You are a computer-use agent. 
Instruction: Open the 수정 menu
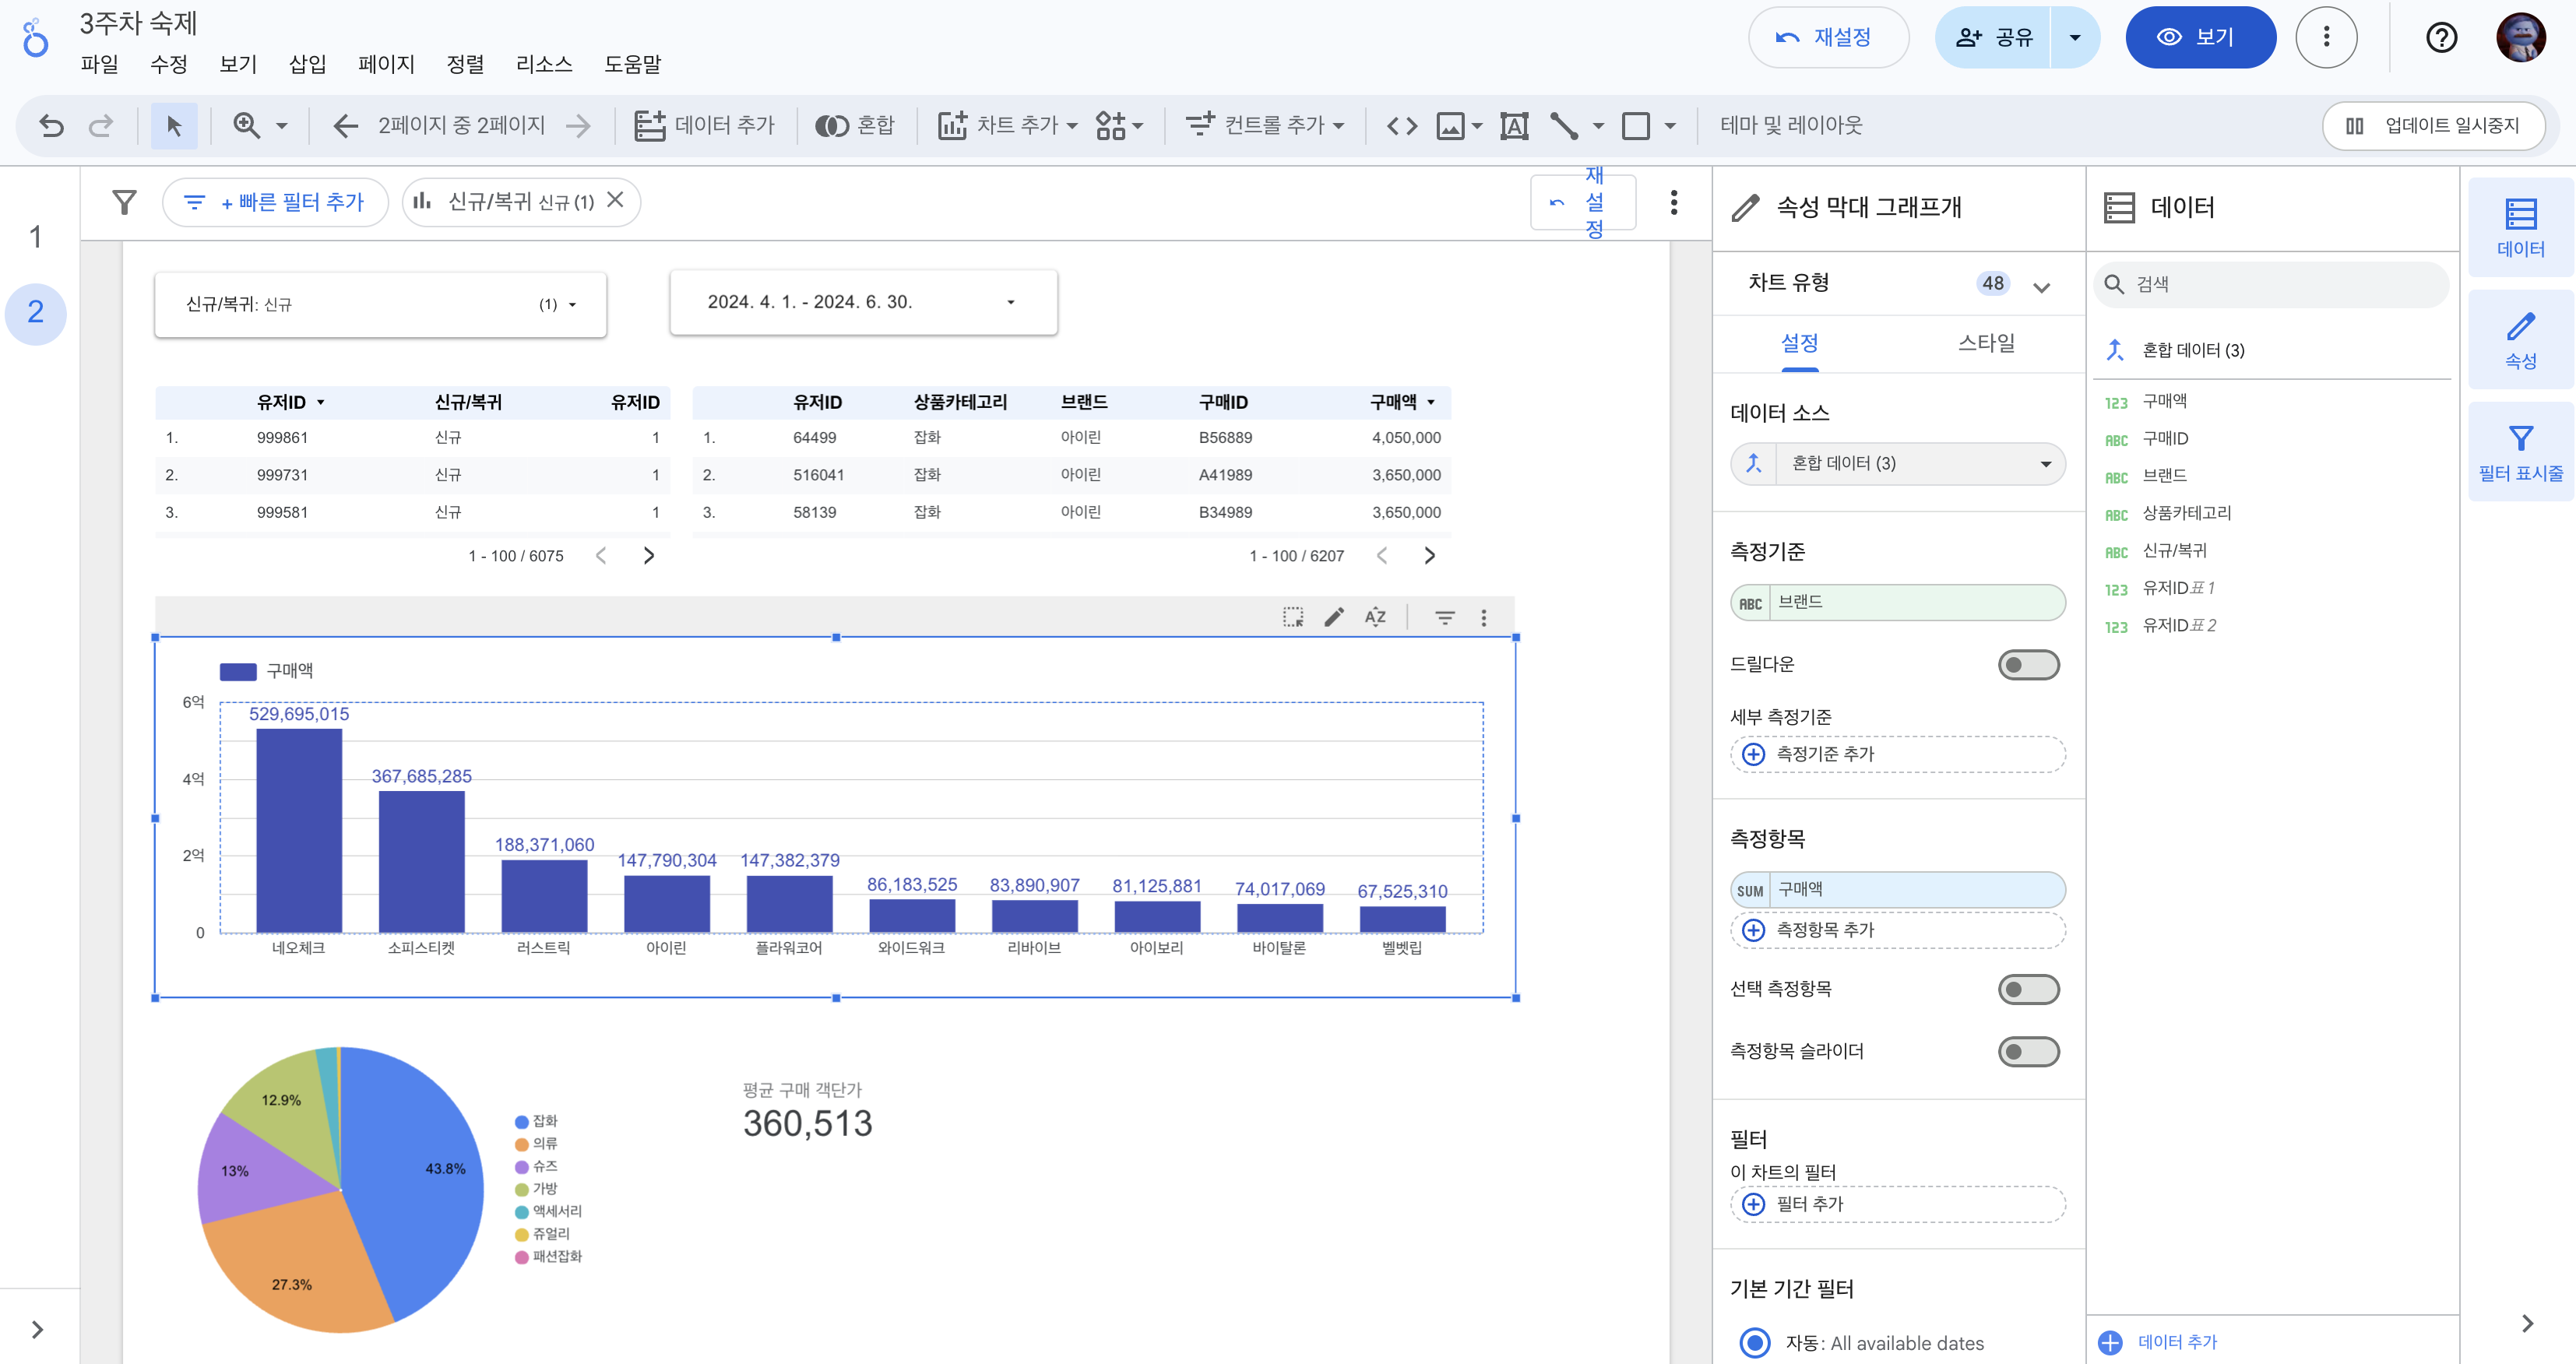(x=169, y=64)
